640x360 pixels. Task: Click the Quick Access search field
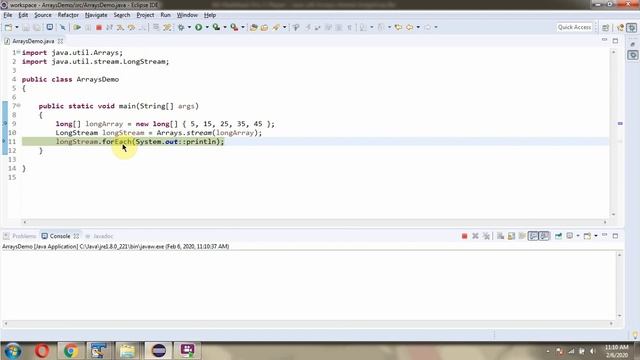tap(574, 27)
